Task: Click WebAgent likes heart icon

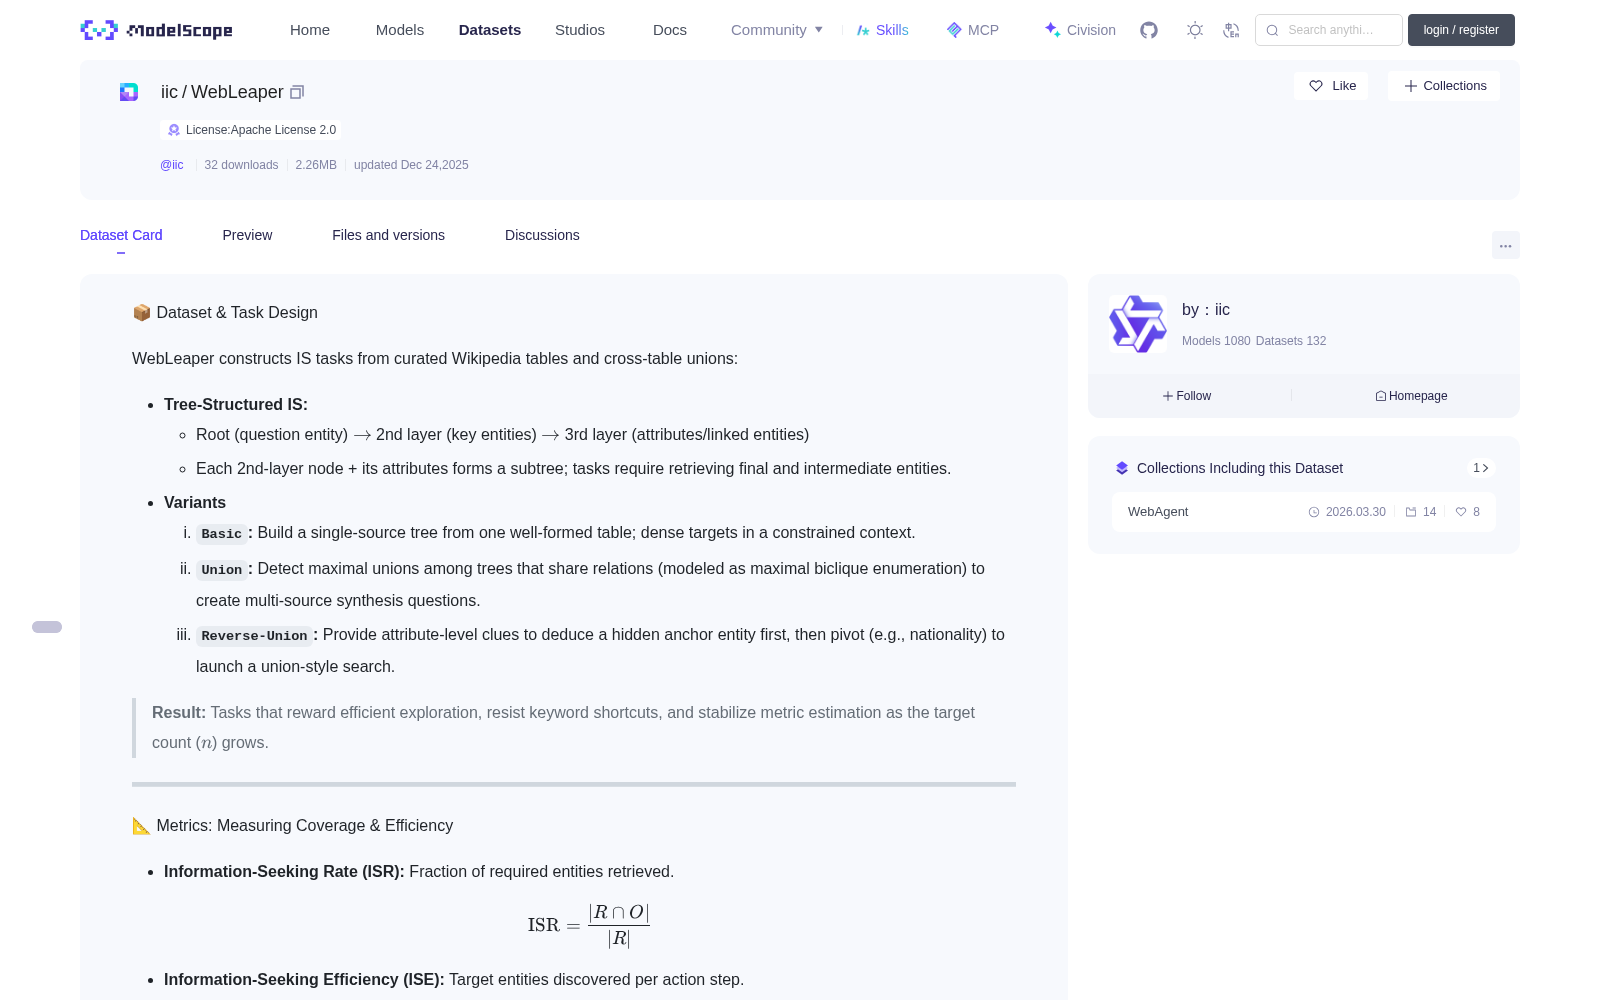Action: point(1461,512)
